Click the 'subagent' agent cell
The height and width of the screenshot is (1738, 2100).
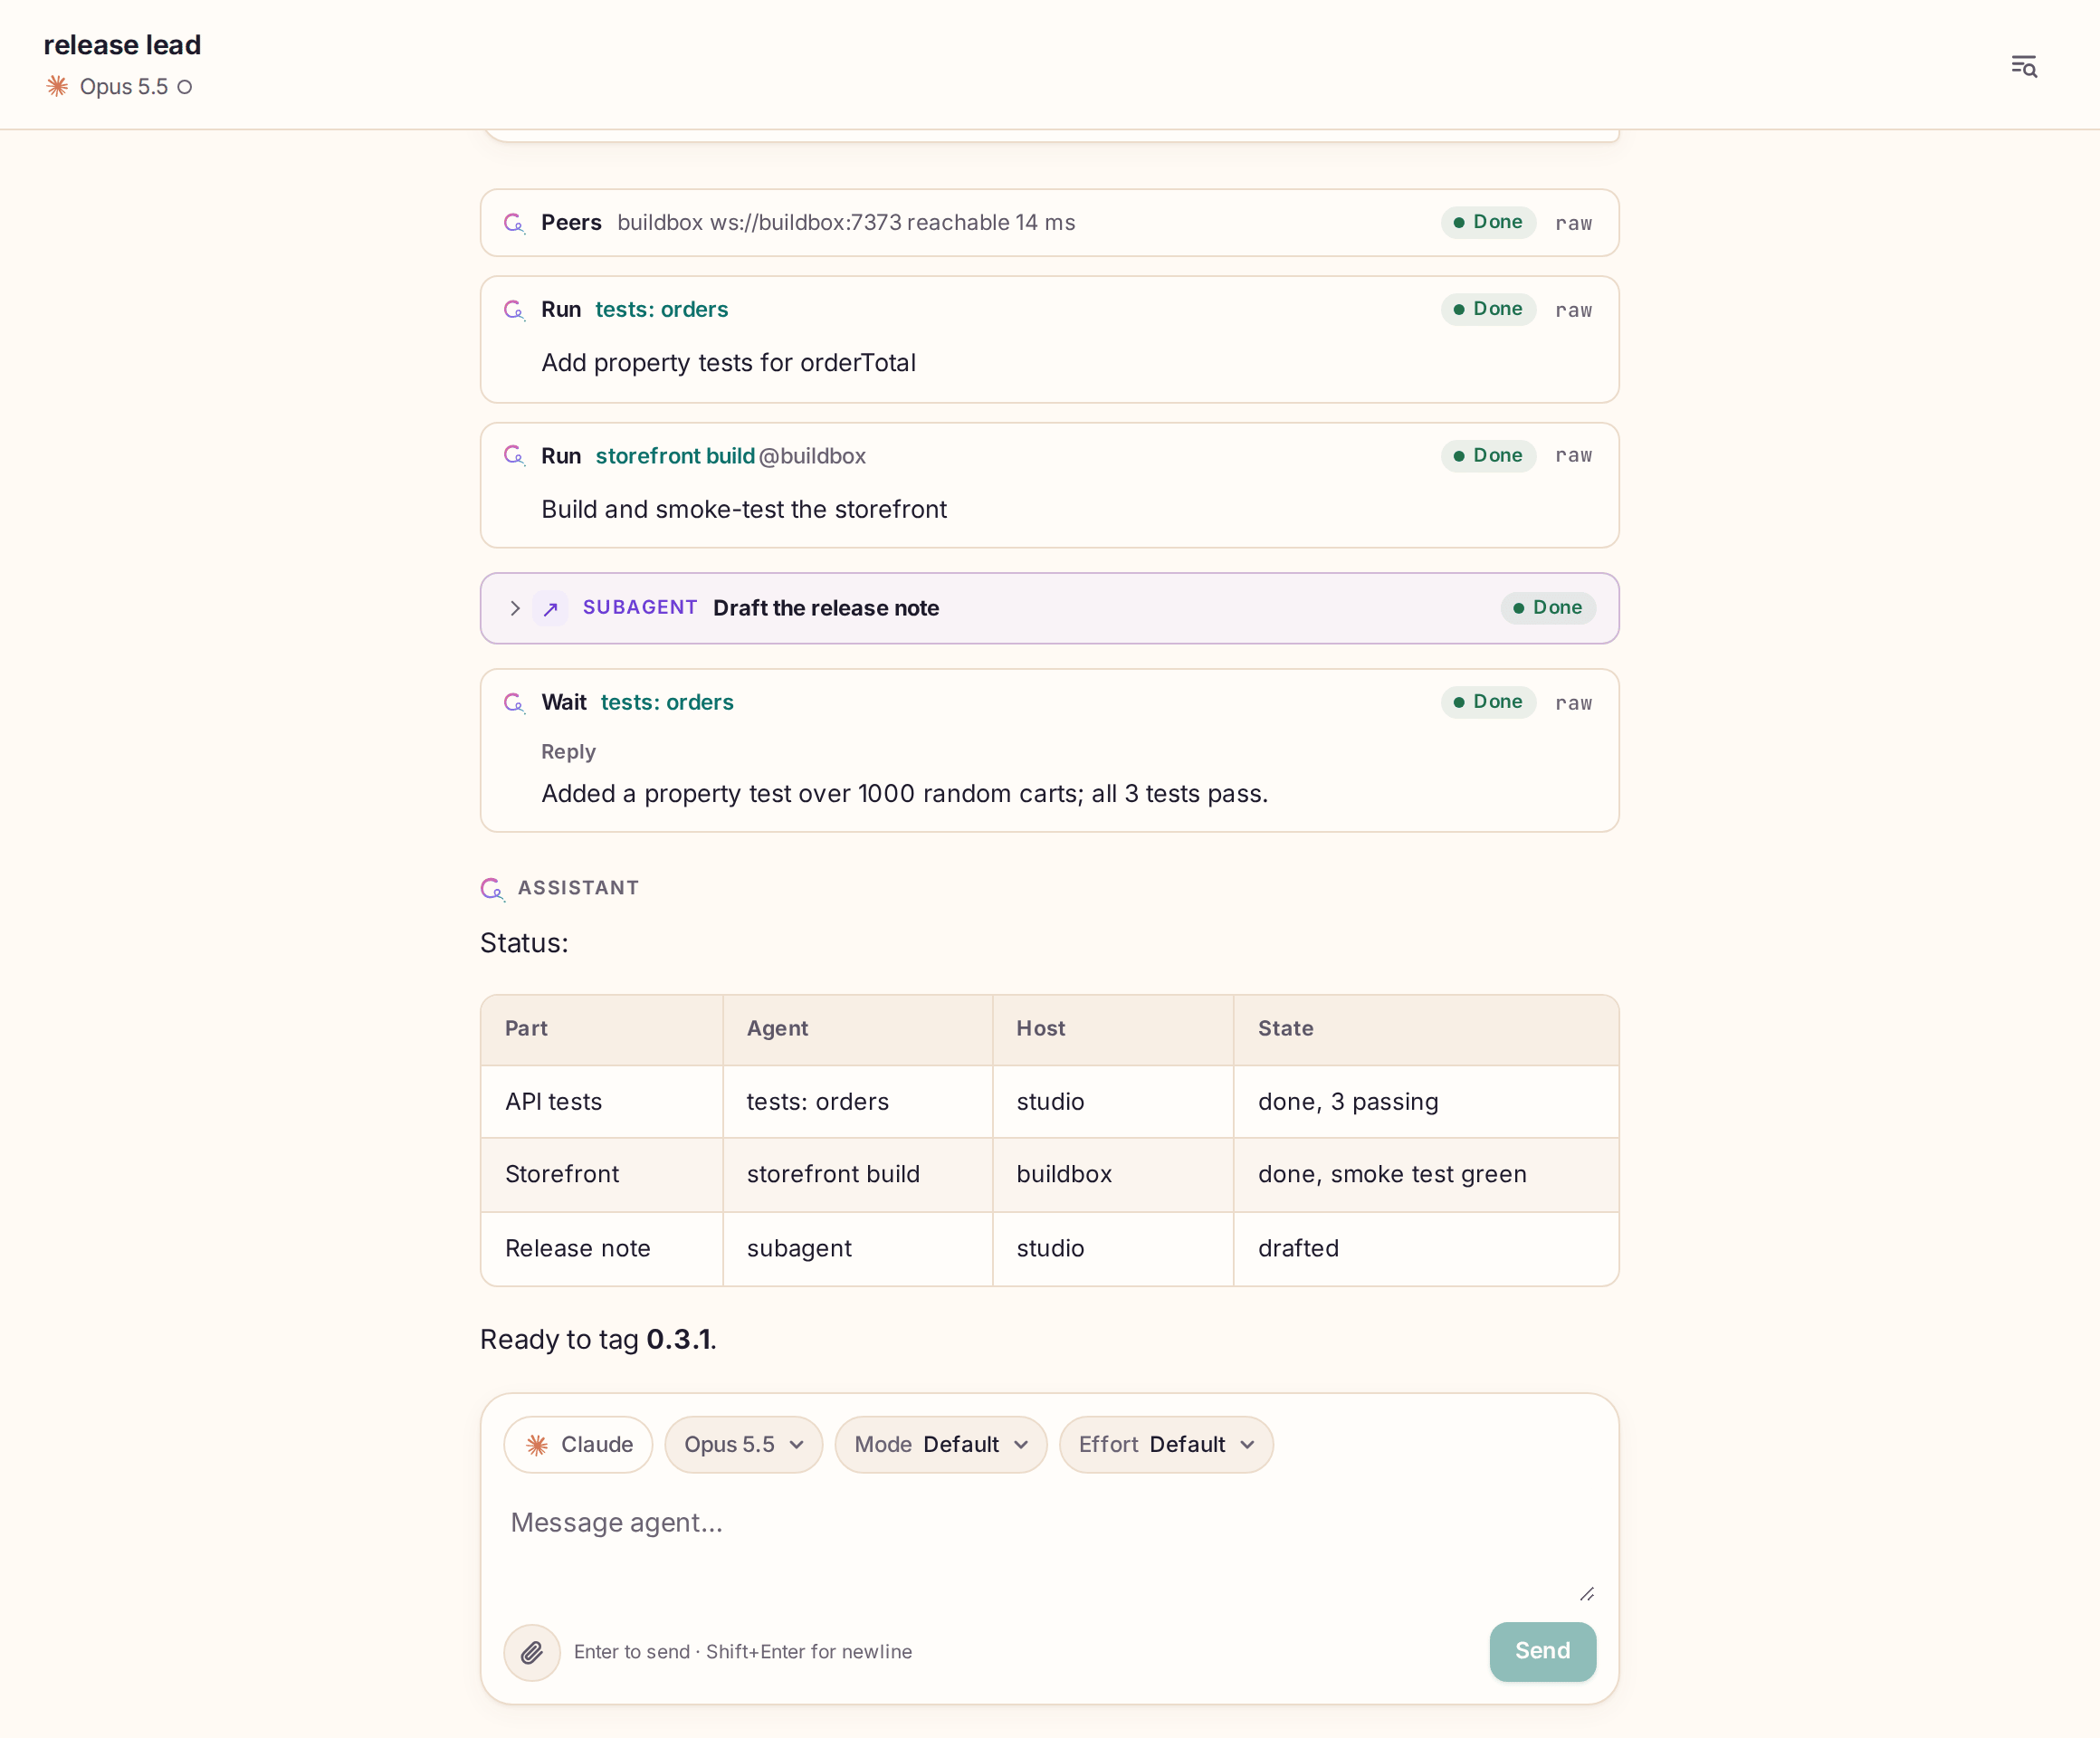pos(858,1249)
